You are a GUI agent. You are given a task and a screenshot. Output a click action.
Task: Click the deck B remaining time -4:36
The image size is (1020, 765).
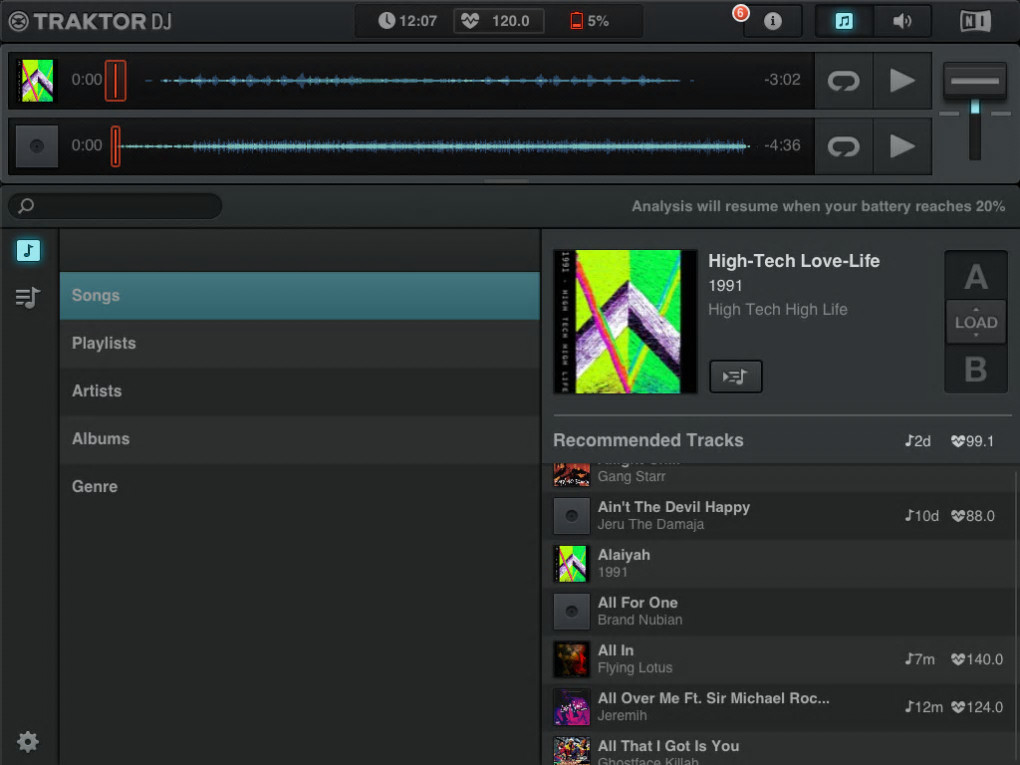coord(782,145)
